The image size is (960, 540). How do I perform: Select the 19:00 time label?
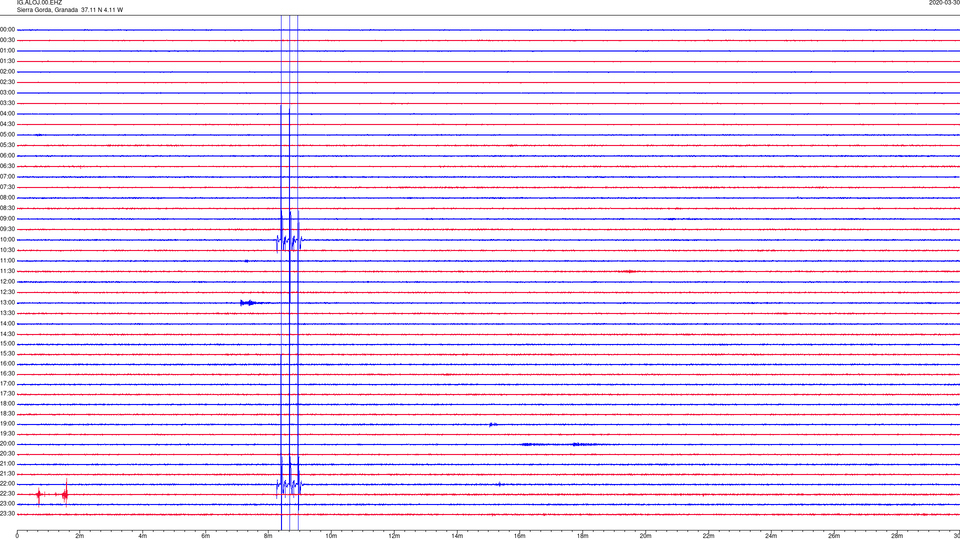(x=7, y=424)
